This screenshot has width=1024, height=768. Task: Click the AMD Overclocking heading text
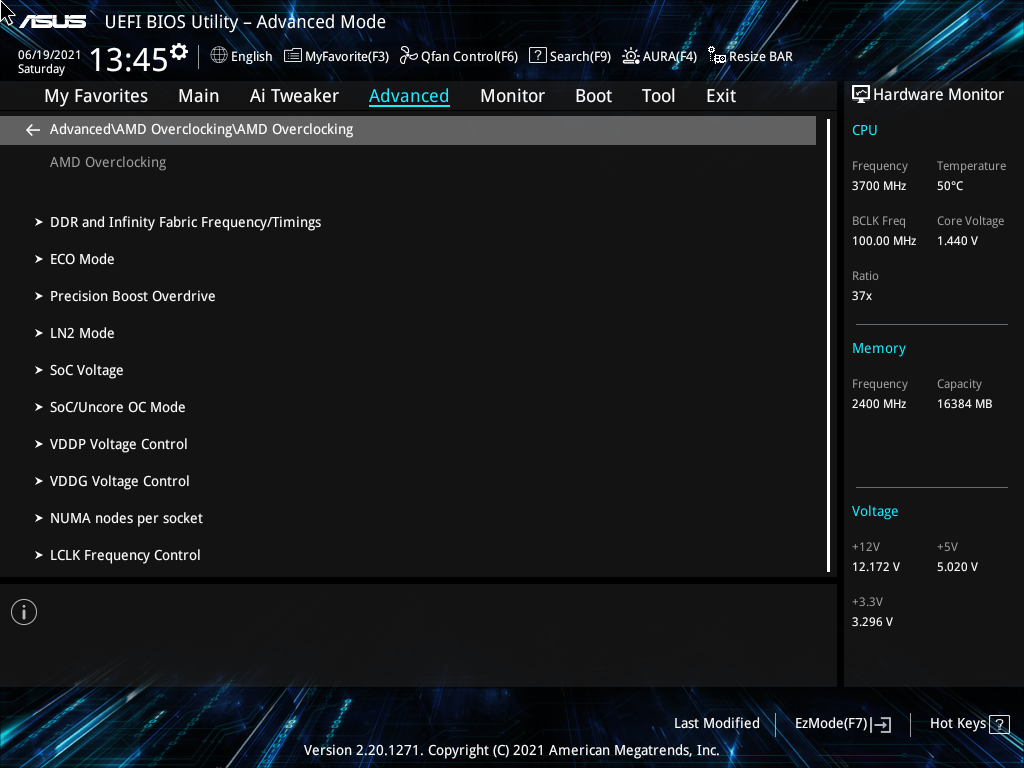coord(108,162)
